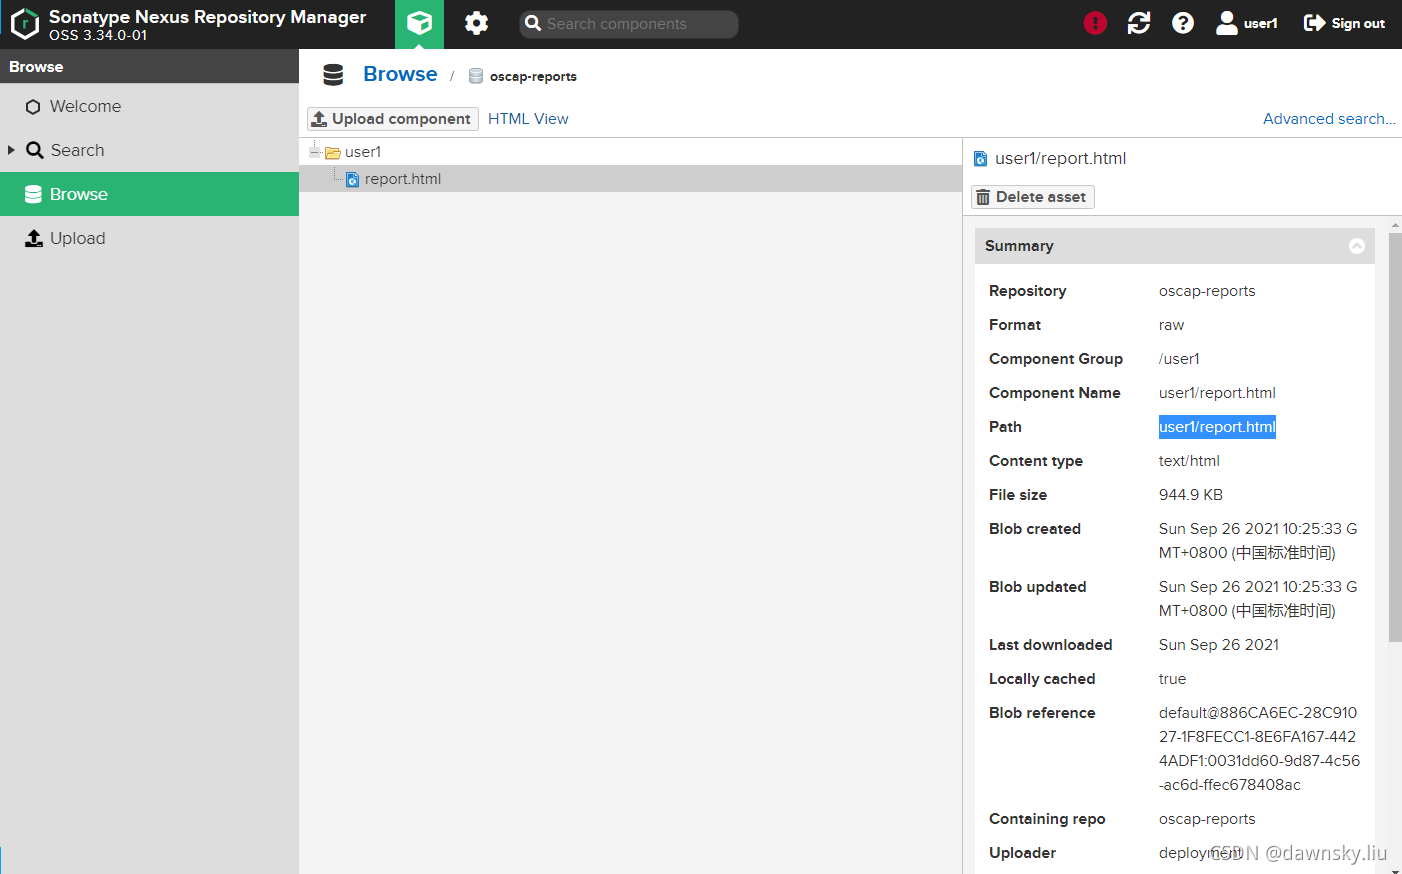This screenshot has width=1402, height=874.
Task: Open the Browse cube icon in header
Action: [x=419, y=24]
